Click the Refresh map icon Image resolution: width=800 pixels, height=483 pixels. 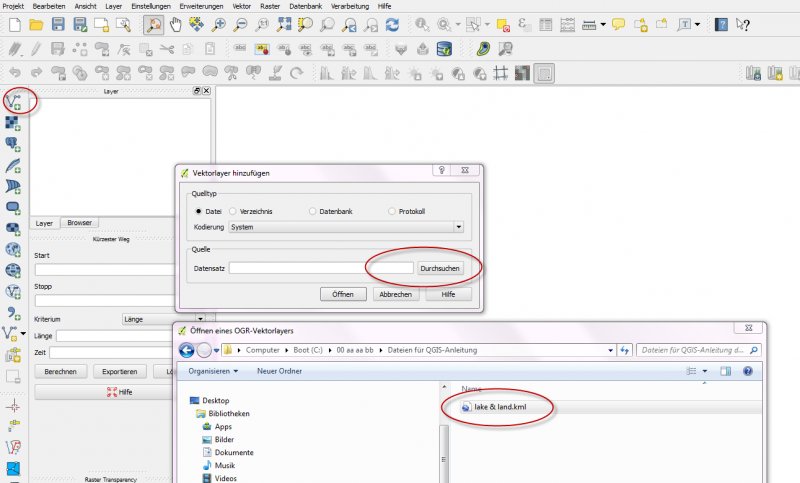393,24
